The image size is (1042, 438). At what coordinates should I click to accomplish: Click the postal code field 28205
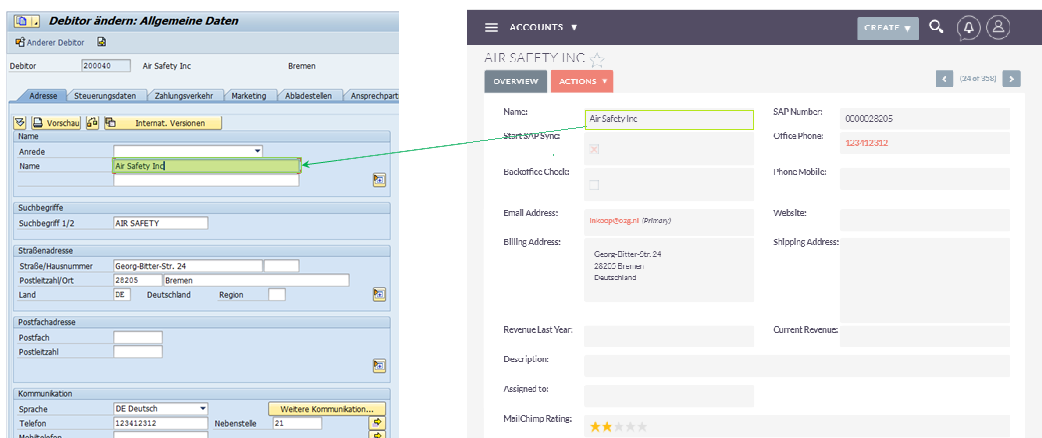(138, 280)
